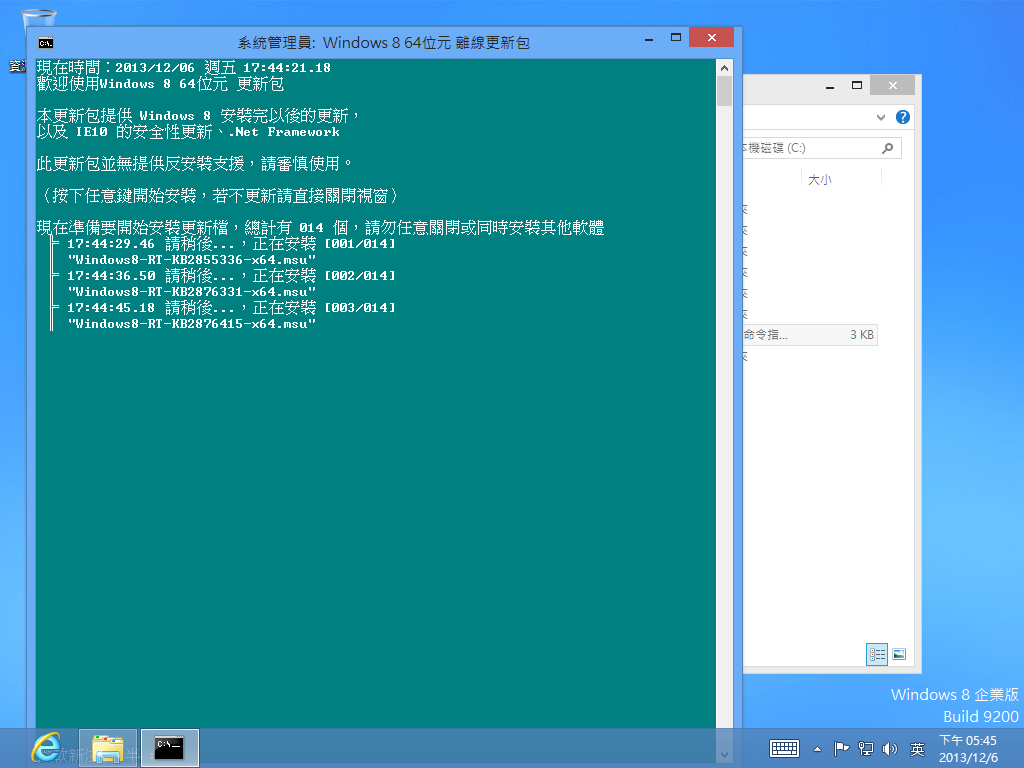This screenshot has width=1024, height=768.
Task: Click the KB2855336 msu filename line
Action: (191, 260)
